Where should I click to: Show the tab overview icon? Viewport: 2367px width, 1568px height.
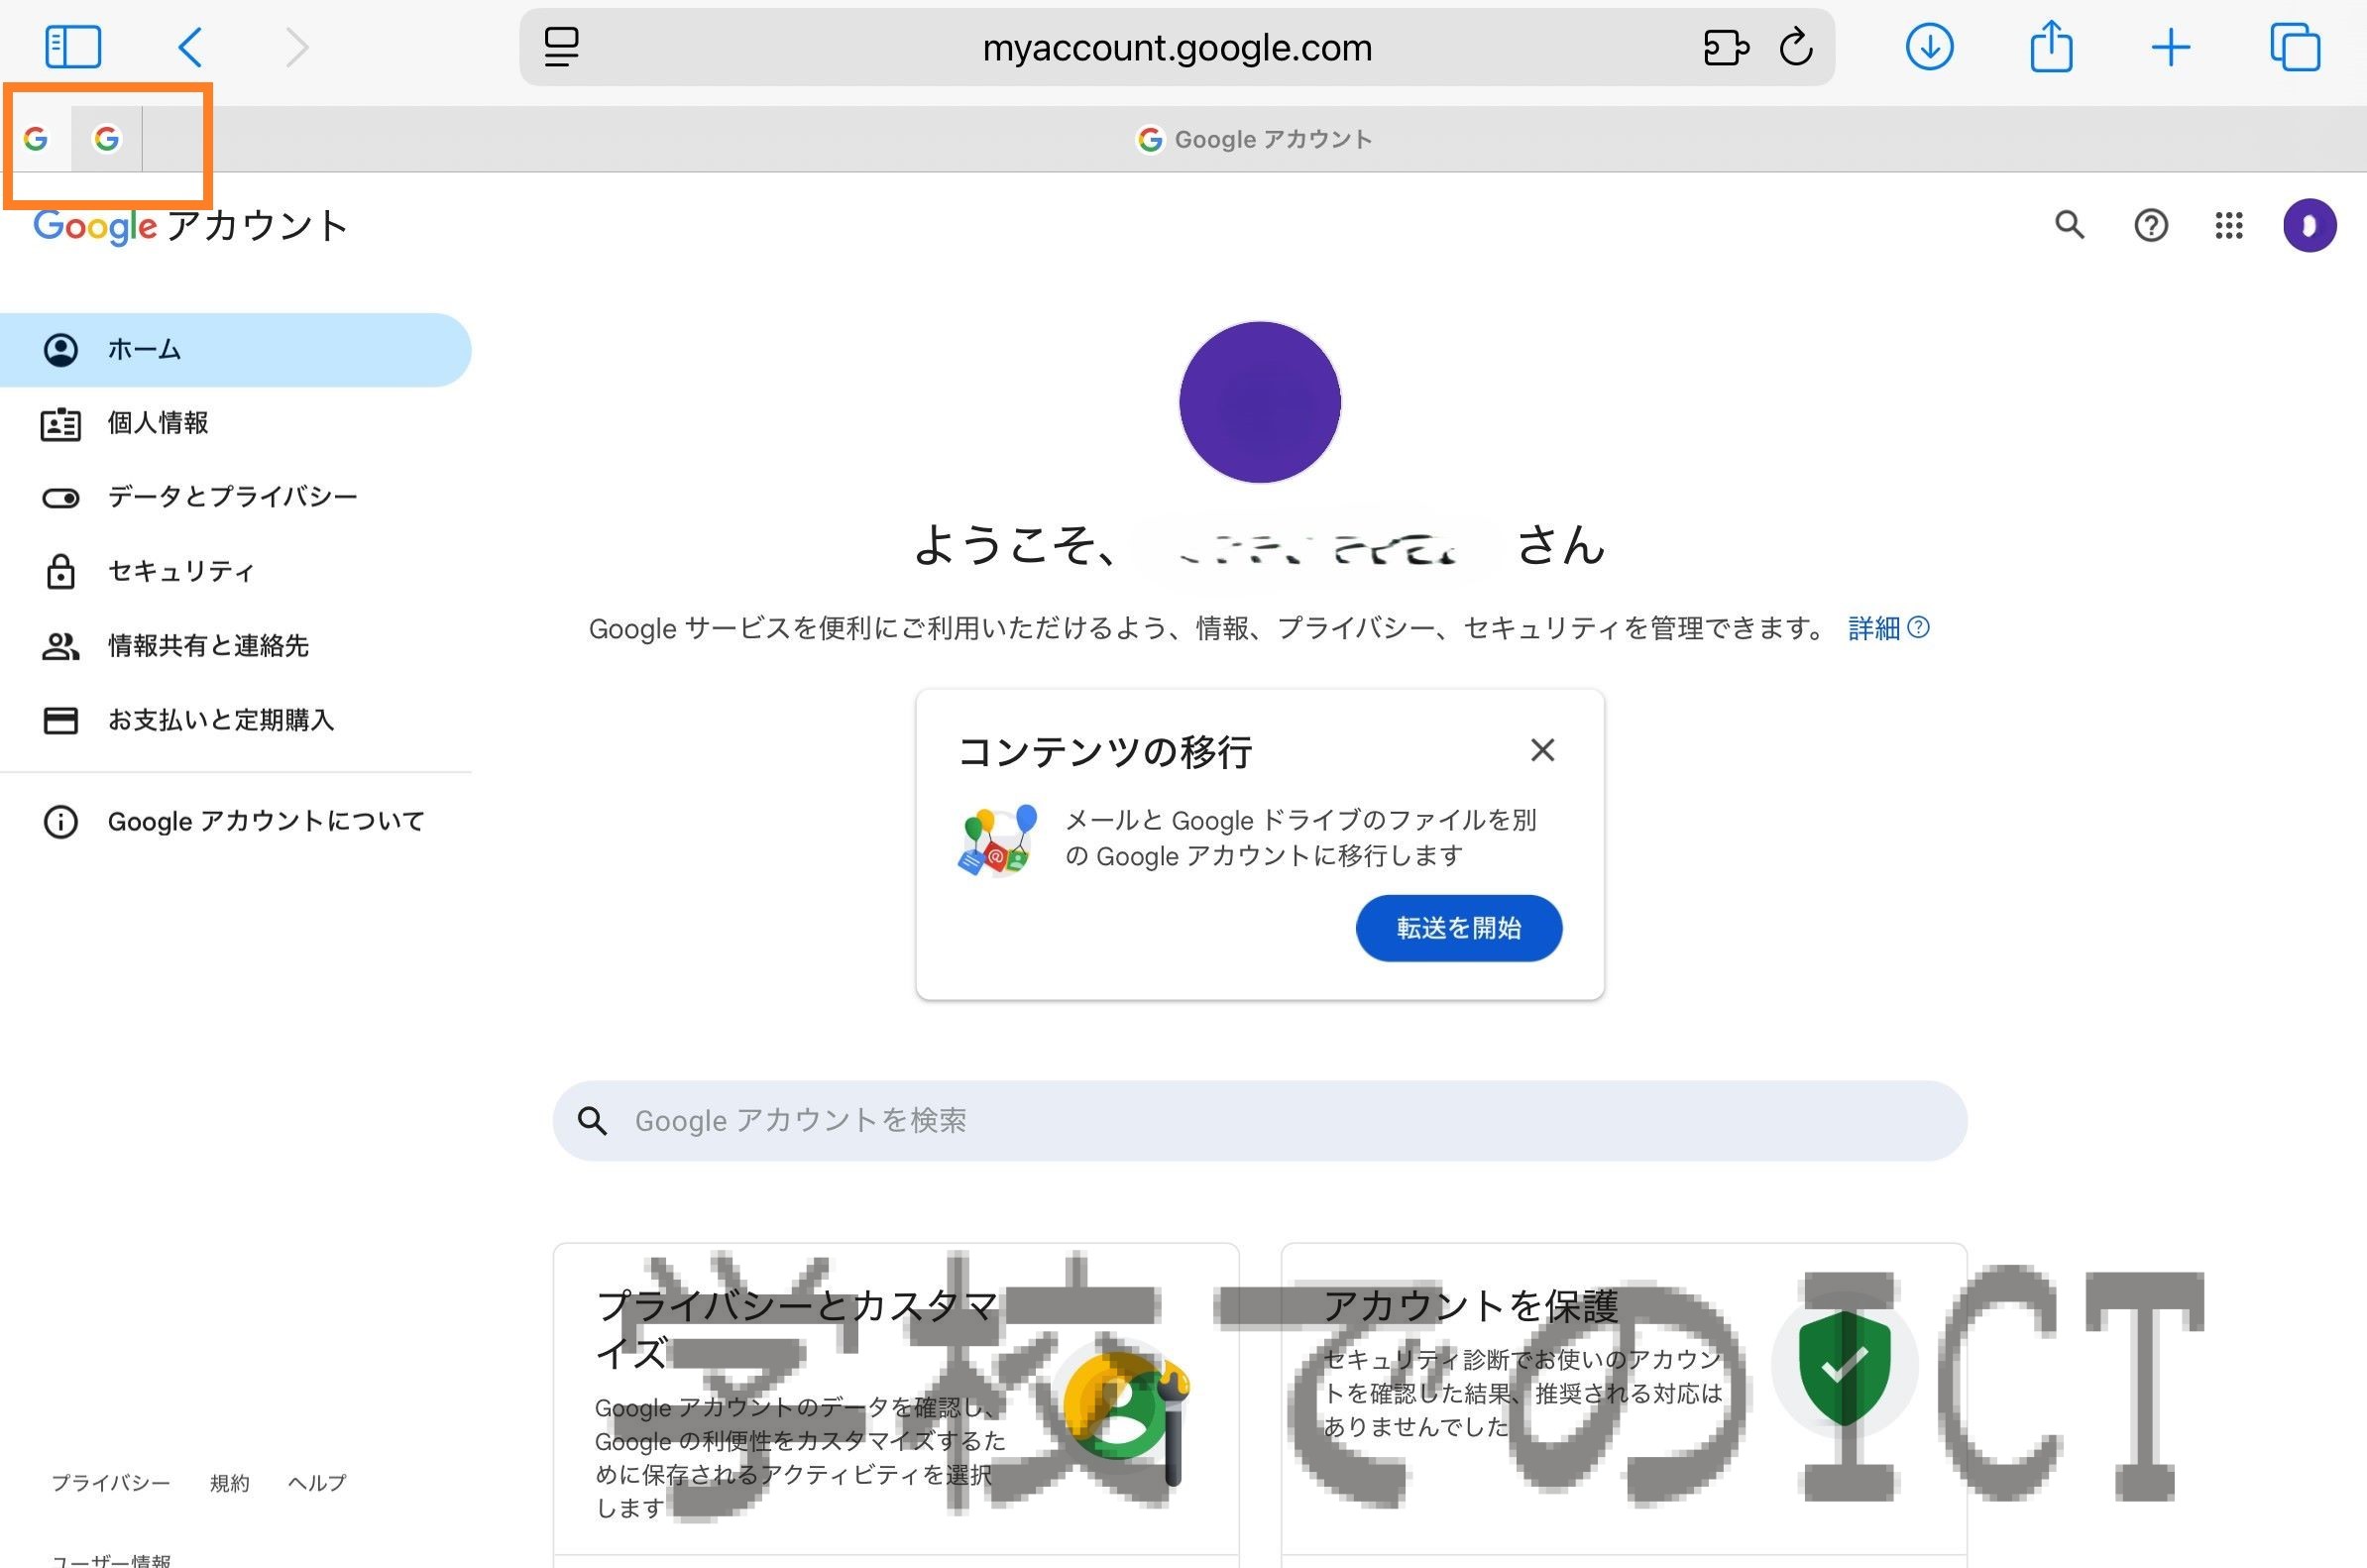pyautogui.click(x=2295, y=47)
